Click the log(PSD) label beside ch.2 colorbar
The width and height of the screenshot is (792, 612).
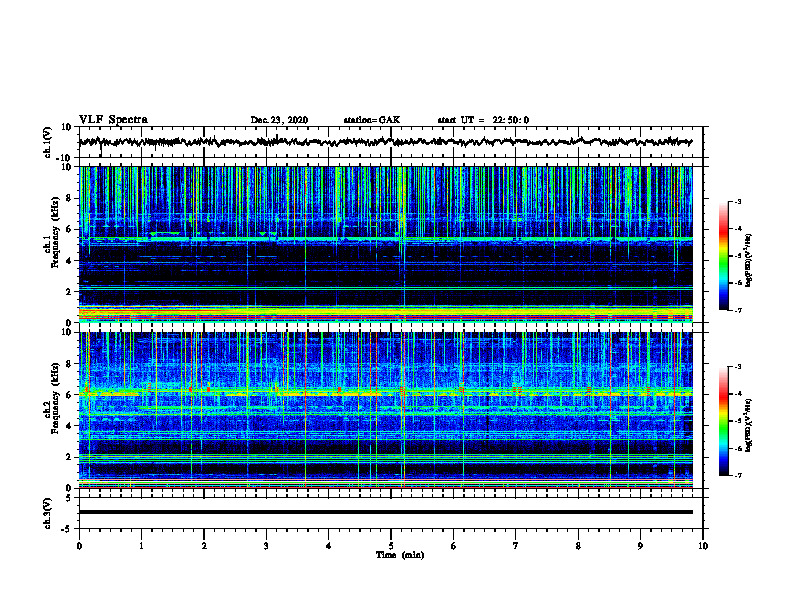749,425
